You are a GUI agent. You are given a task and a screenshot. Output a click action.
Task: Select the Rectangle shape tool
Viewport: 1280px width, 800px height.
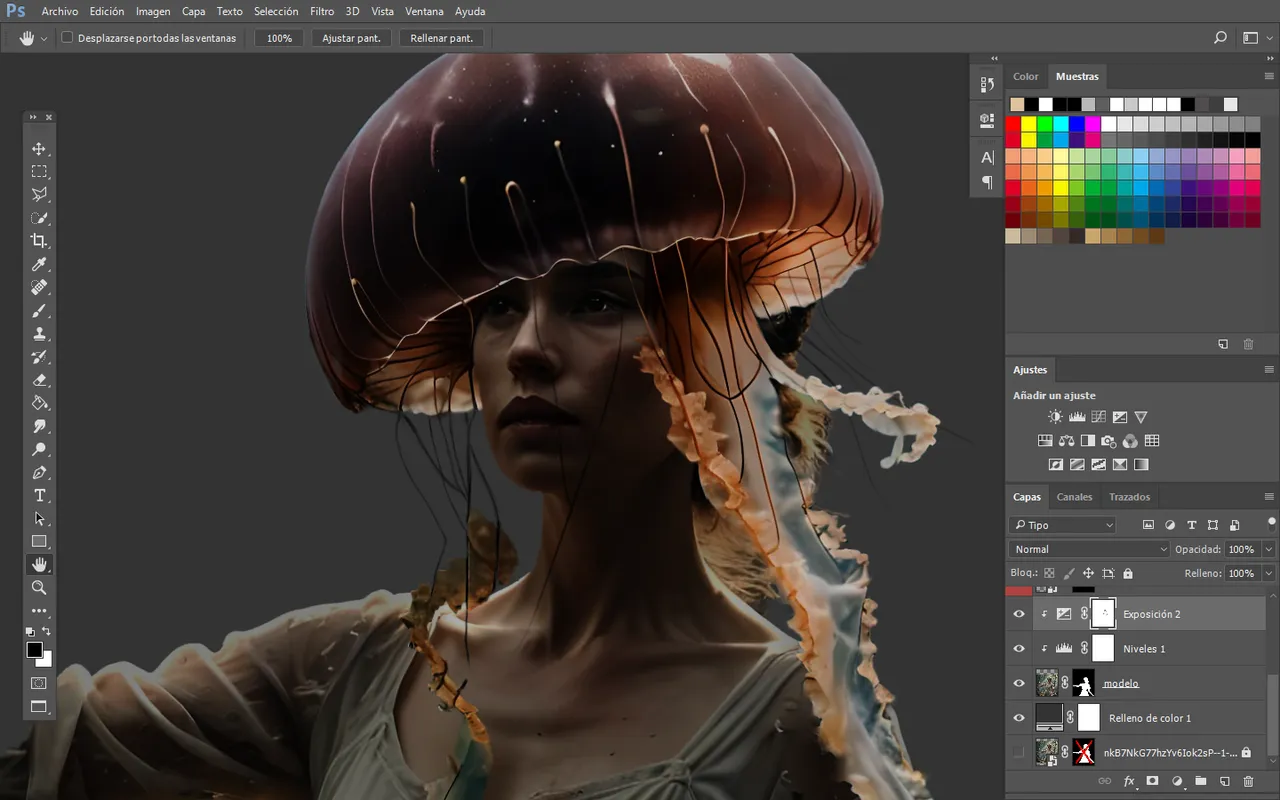click(x=39, y=541)
